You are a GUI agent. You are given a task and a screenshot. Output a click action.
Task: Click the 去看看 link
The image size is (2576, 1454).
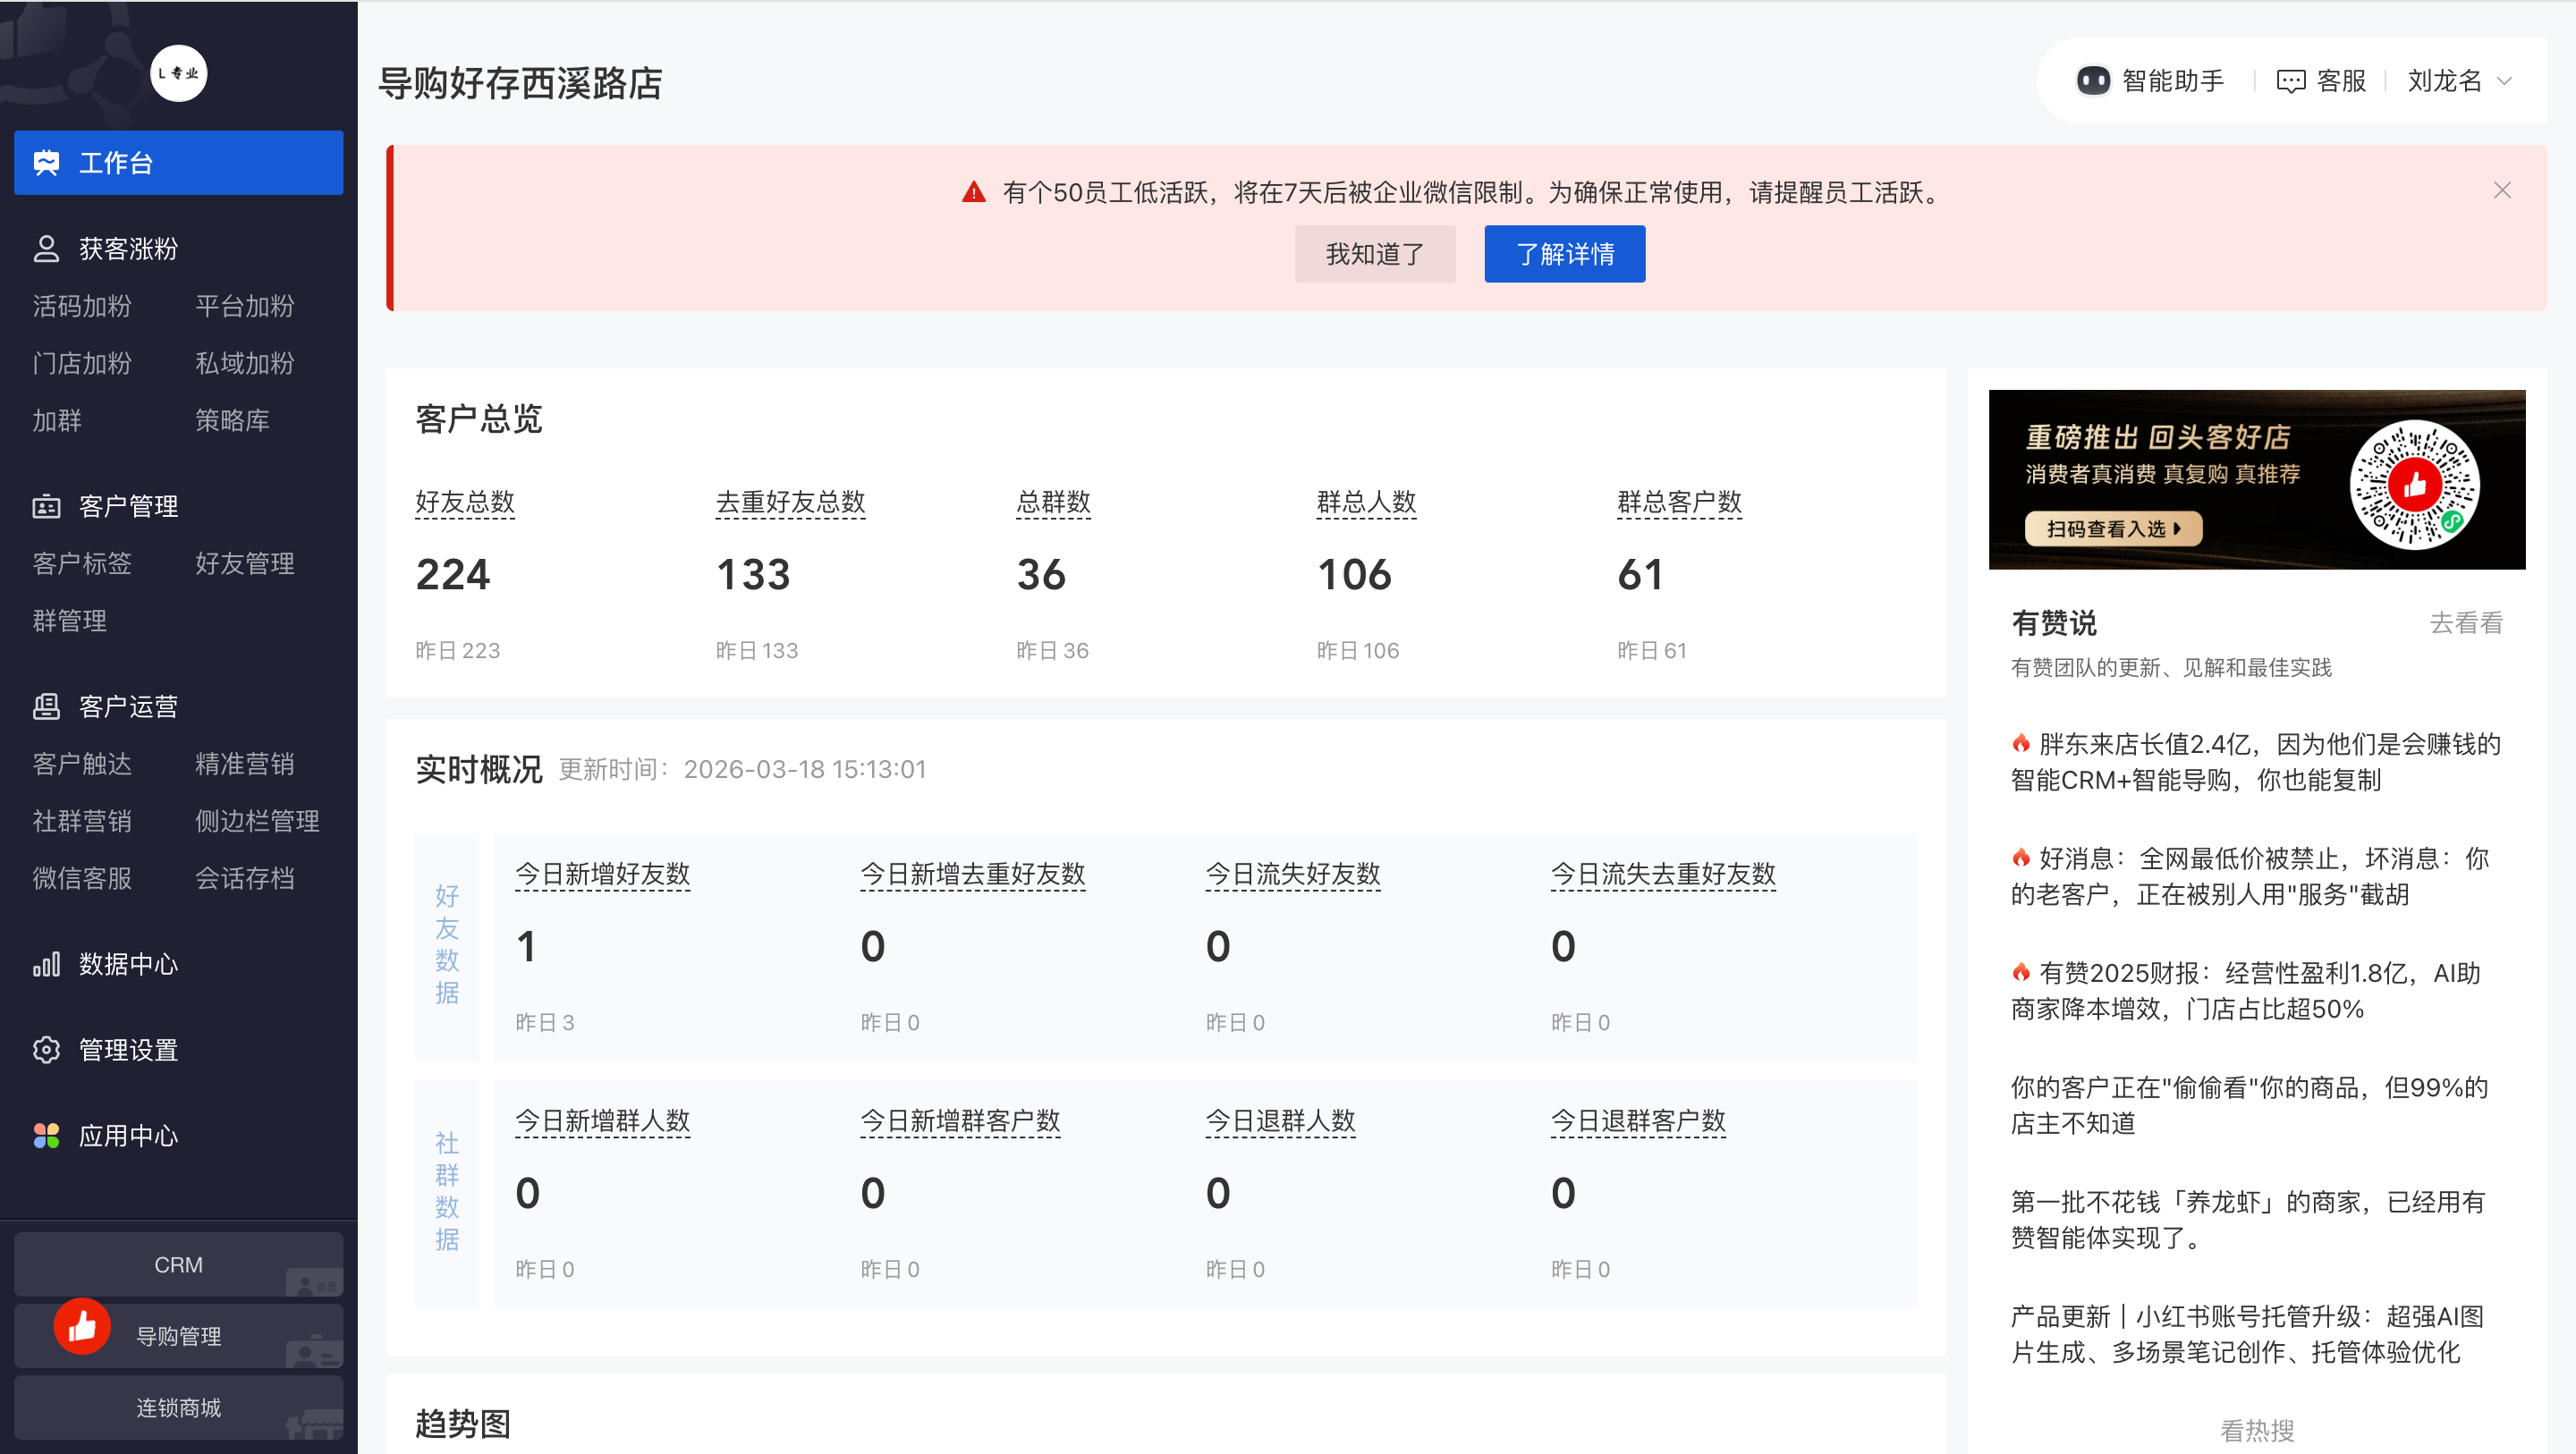(2465, 623)
